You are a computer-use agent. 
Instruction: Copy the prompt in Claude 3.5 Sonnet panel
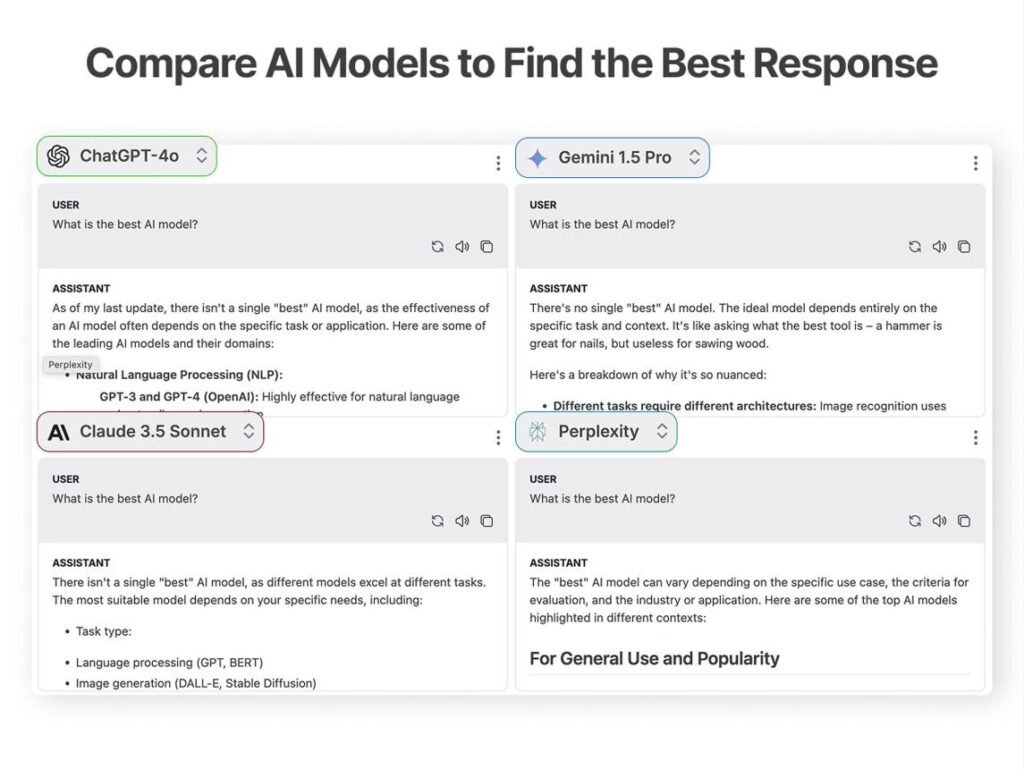[487, 521]
